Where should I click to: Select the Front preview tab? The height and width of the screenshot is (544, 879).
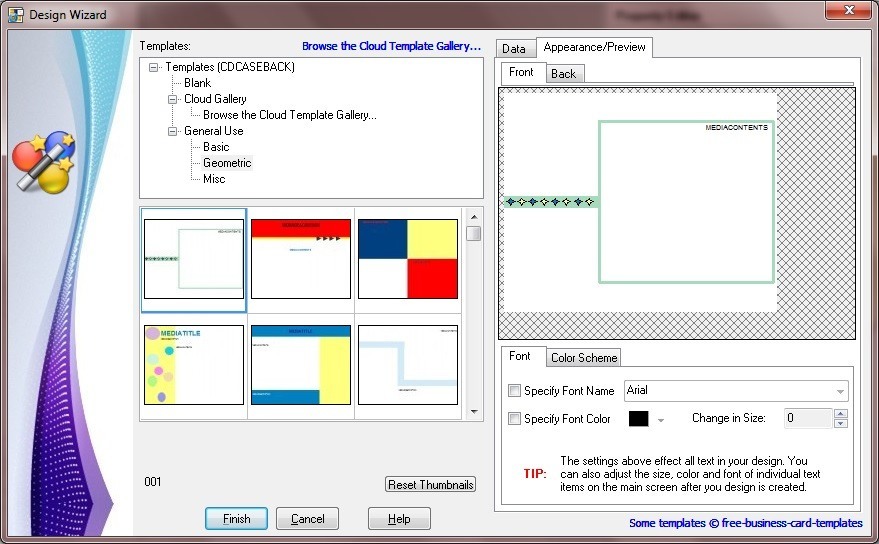[521, 72]
